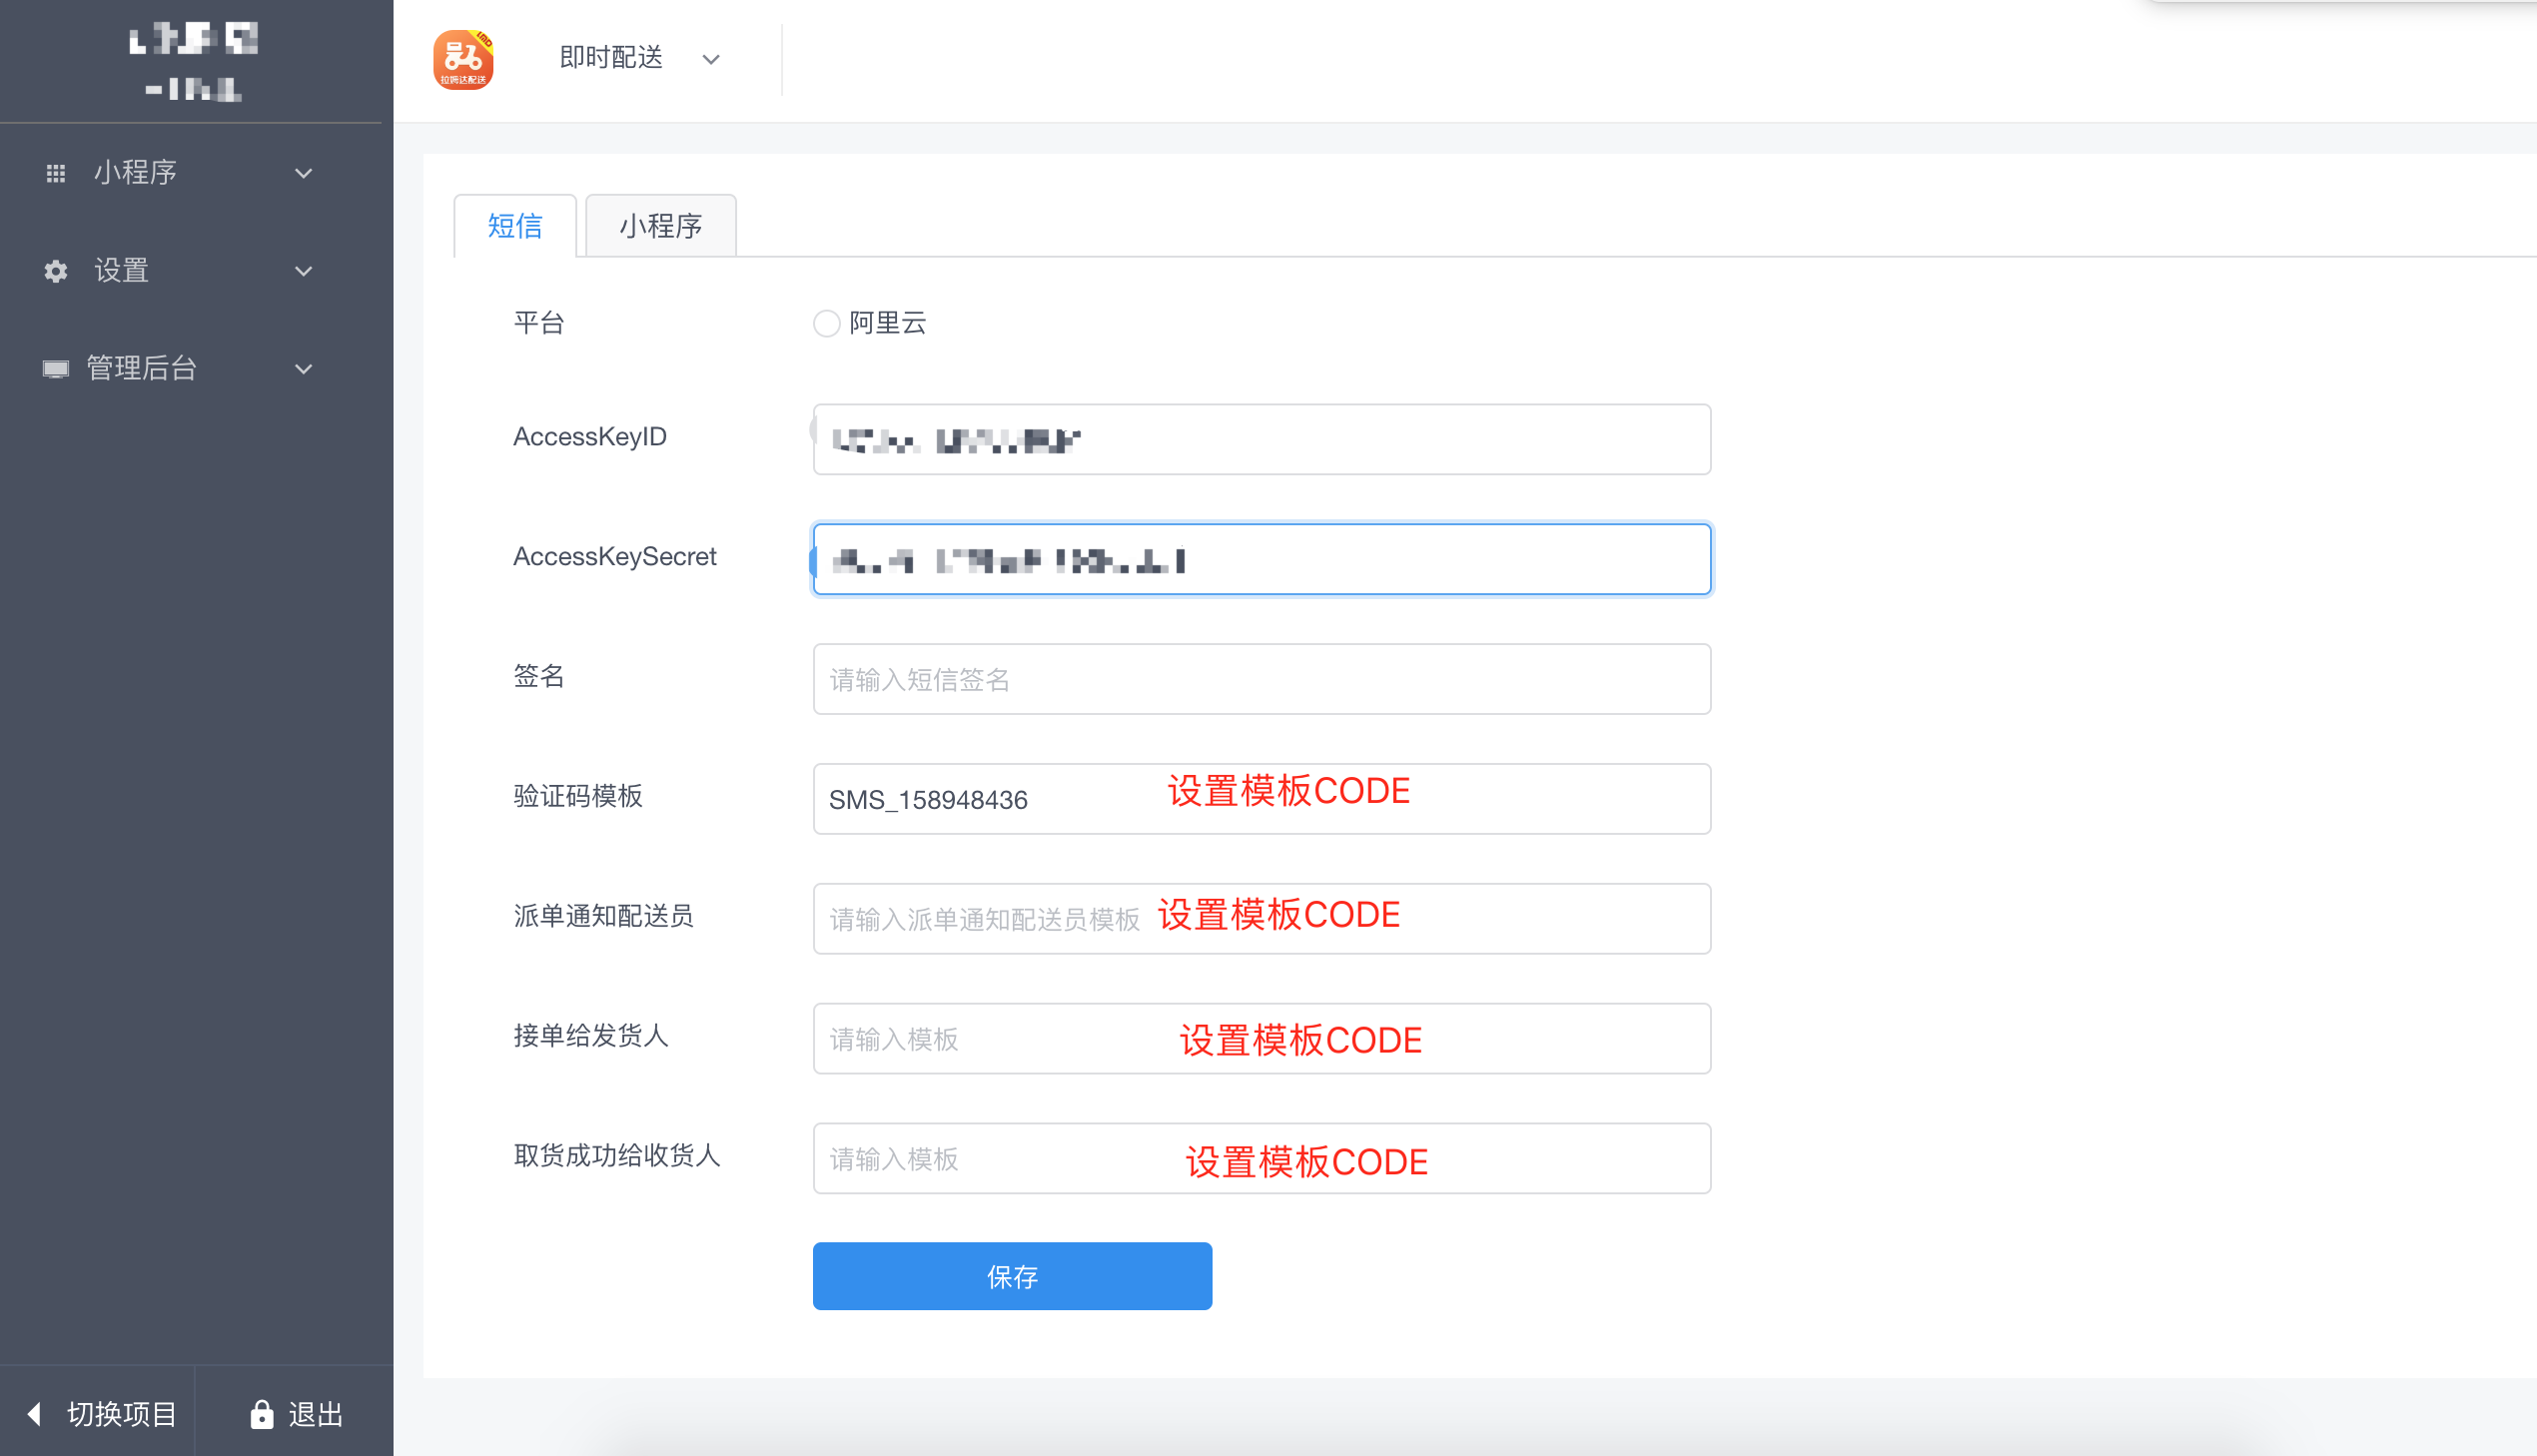Click the monitor icon beside 管理后台

56,369
